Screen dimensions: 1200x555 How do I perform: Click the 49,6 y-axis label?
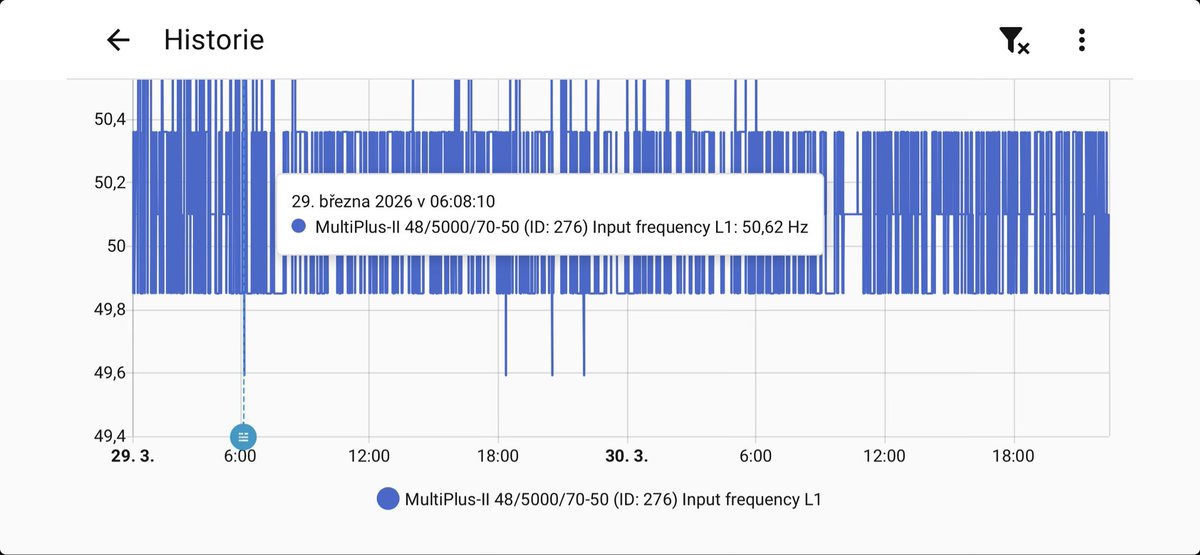click(108, 373)
